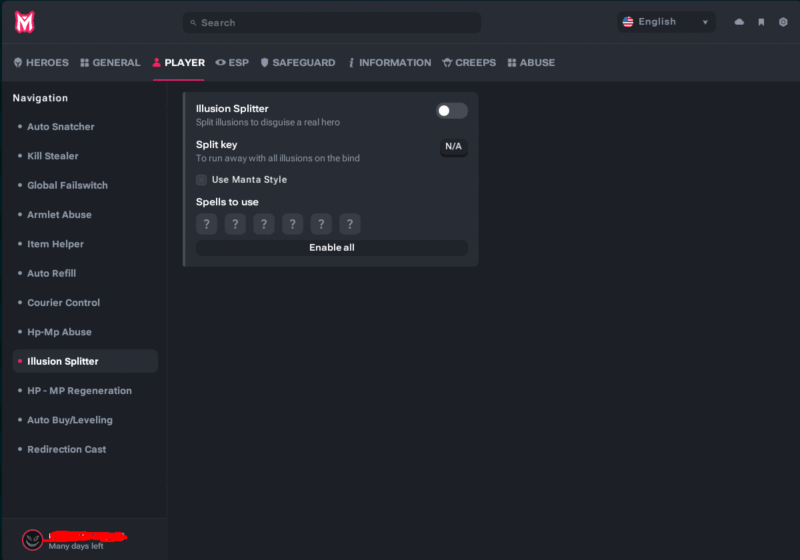This screenshot has height=560, width=800.
Task: Open Kill Stealer in navigation
Action: 85,156
